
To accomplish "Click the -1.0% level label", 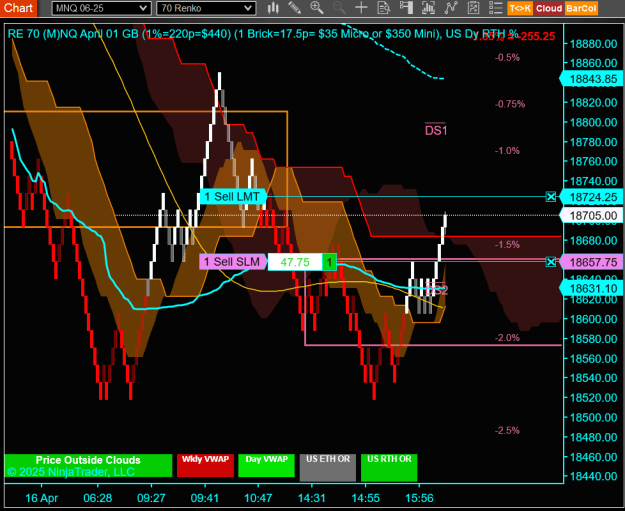I will pos(507,151).
